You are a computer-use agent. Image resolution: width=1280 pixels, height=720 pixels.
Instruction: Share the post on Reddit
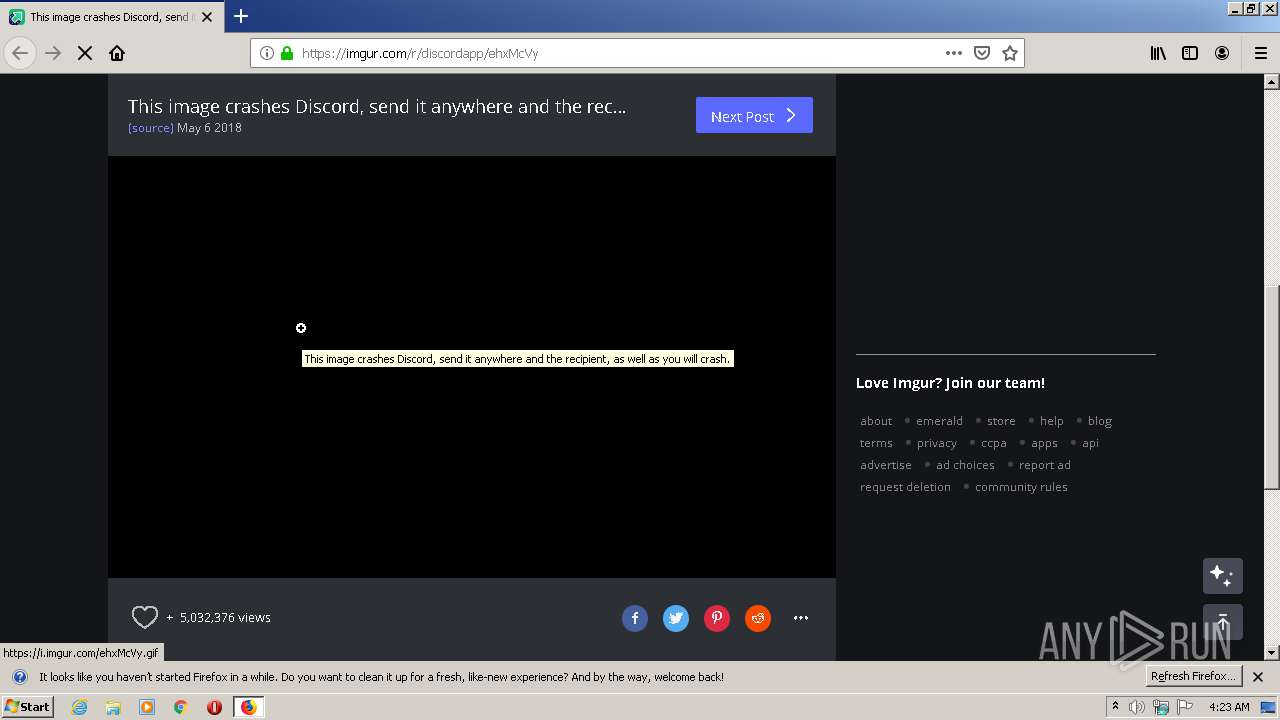(758, 618)
